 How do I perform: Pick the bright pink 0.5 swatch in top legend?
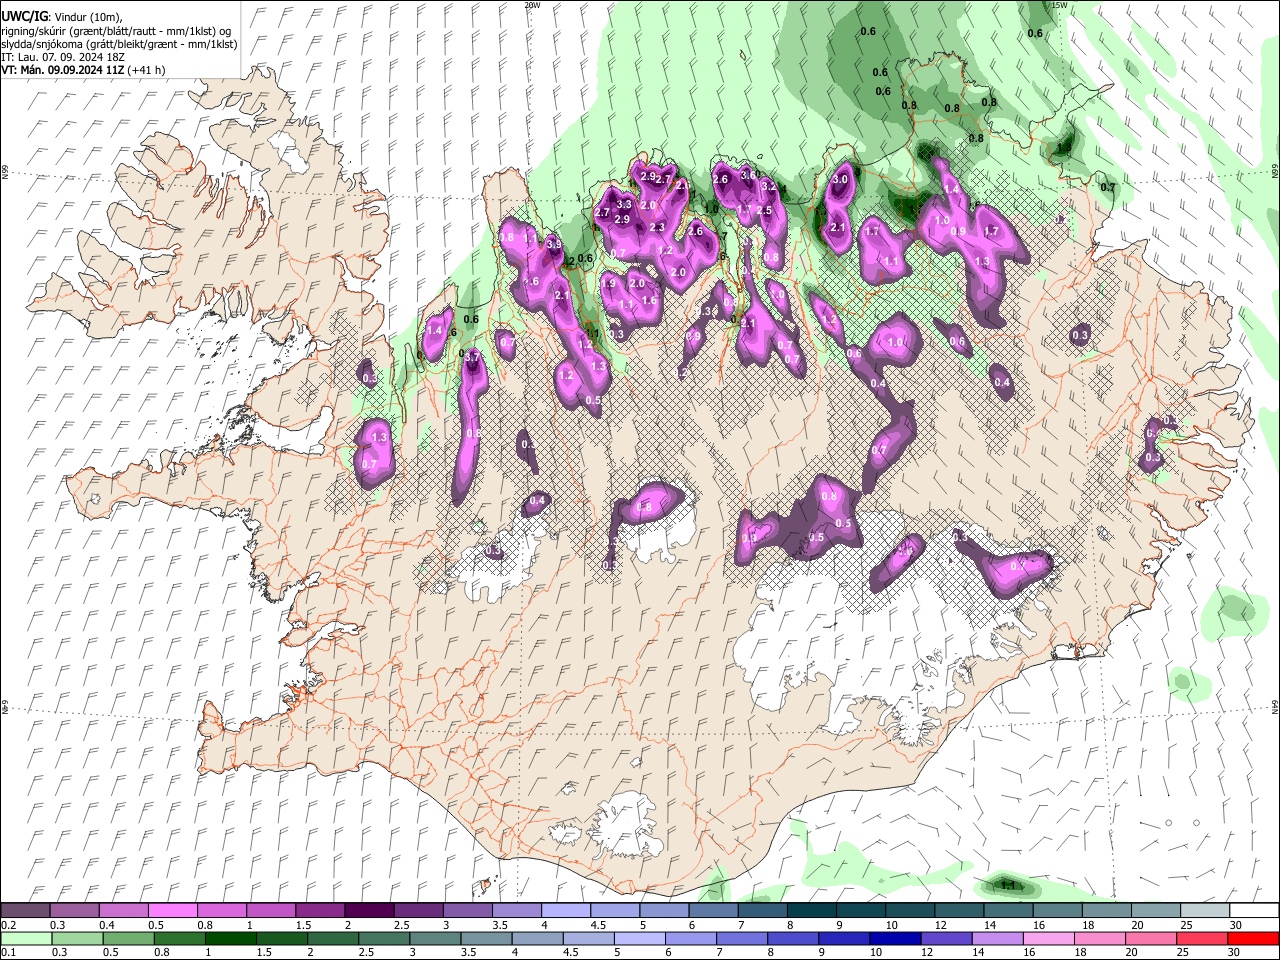(x=172, y=911)
